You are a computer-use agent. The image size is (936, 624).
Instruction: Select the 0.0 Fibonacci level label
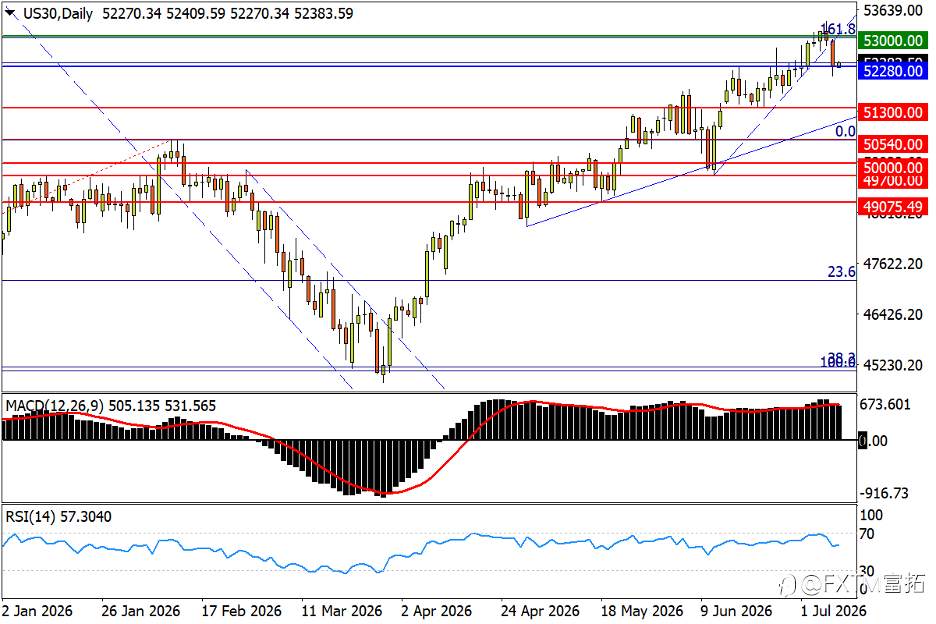pyautogui.click(x=845, y=131)
